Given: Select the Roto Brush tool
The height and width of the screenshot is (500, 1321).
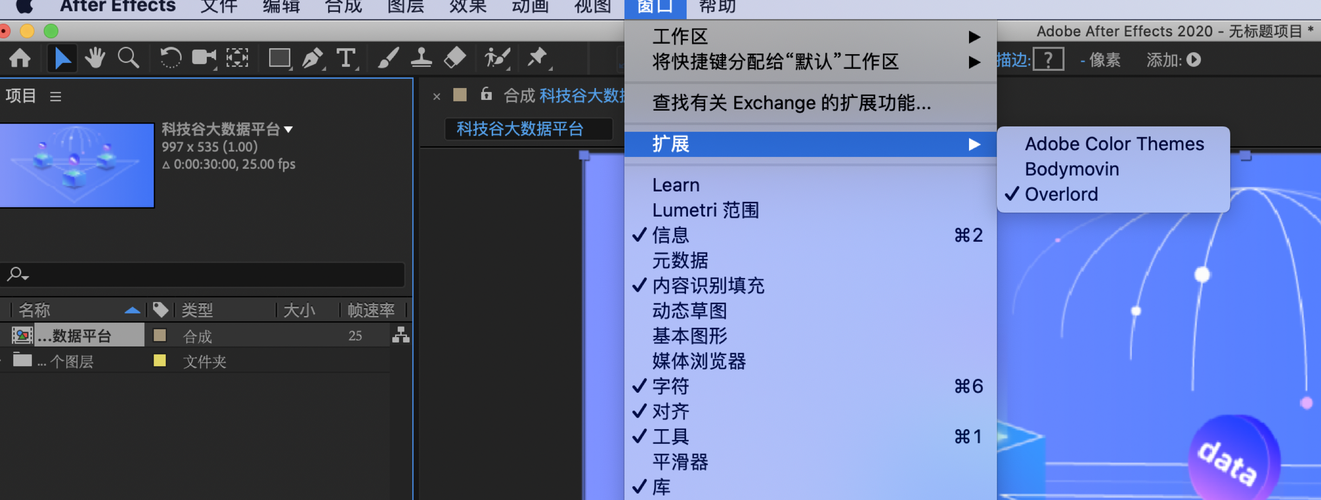Looking at the screenshot, I should pos(496,58).
